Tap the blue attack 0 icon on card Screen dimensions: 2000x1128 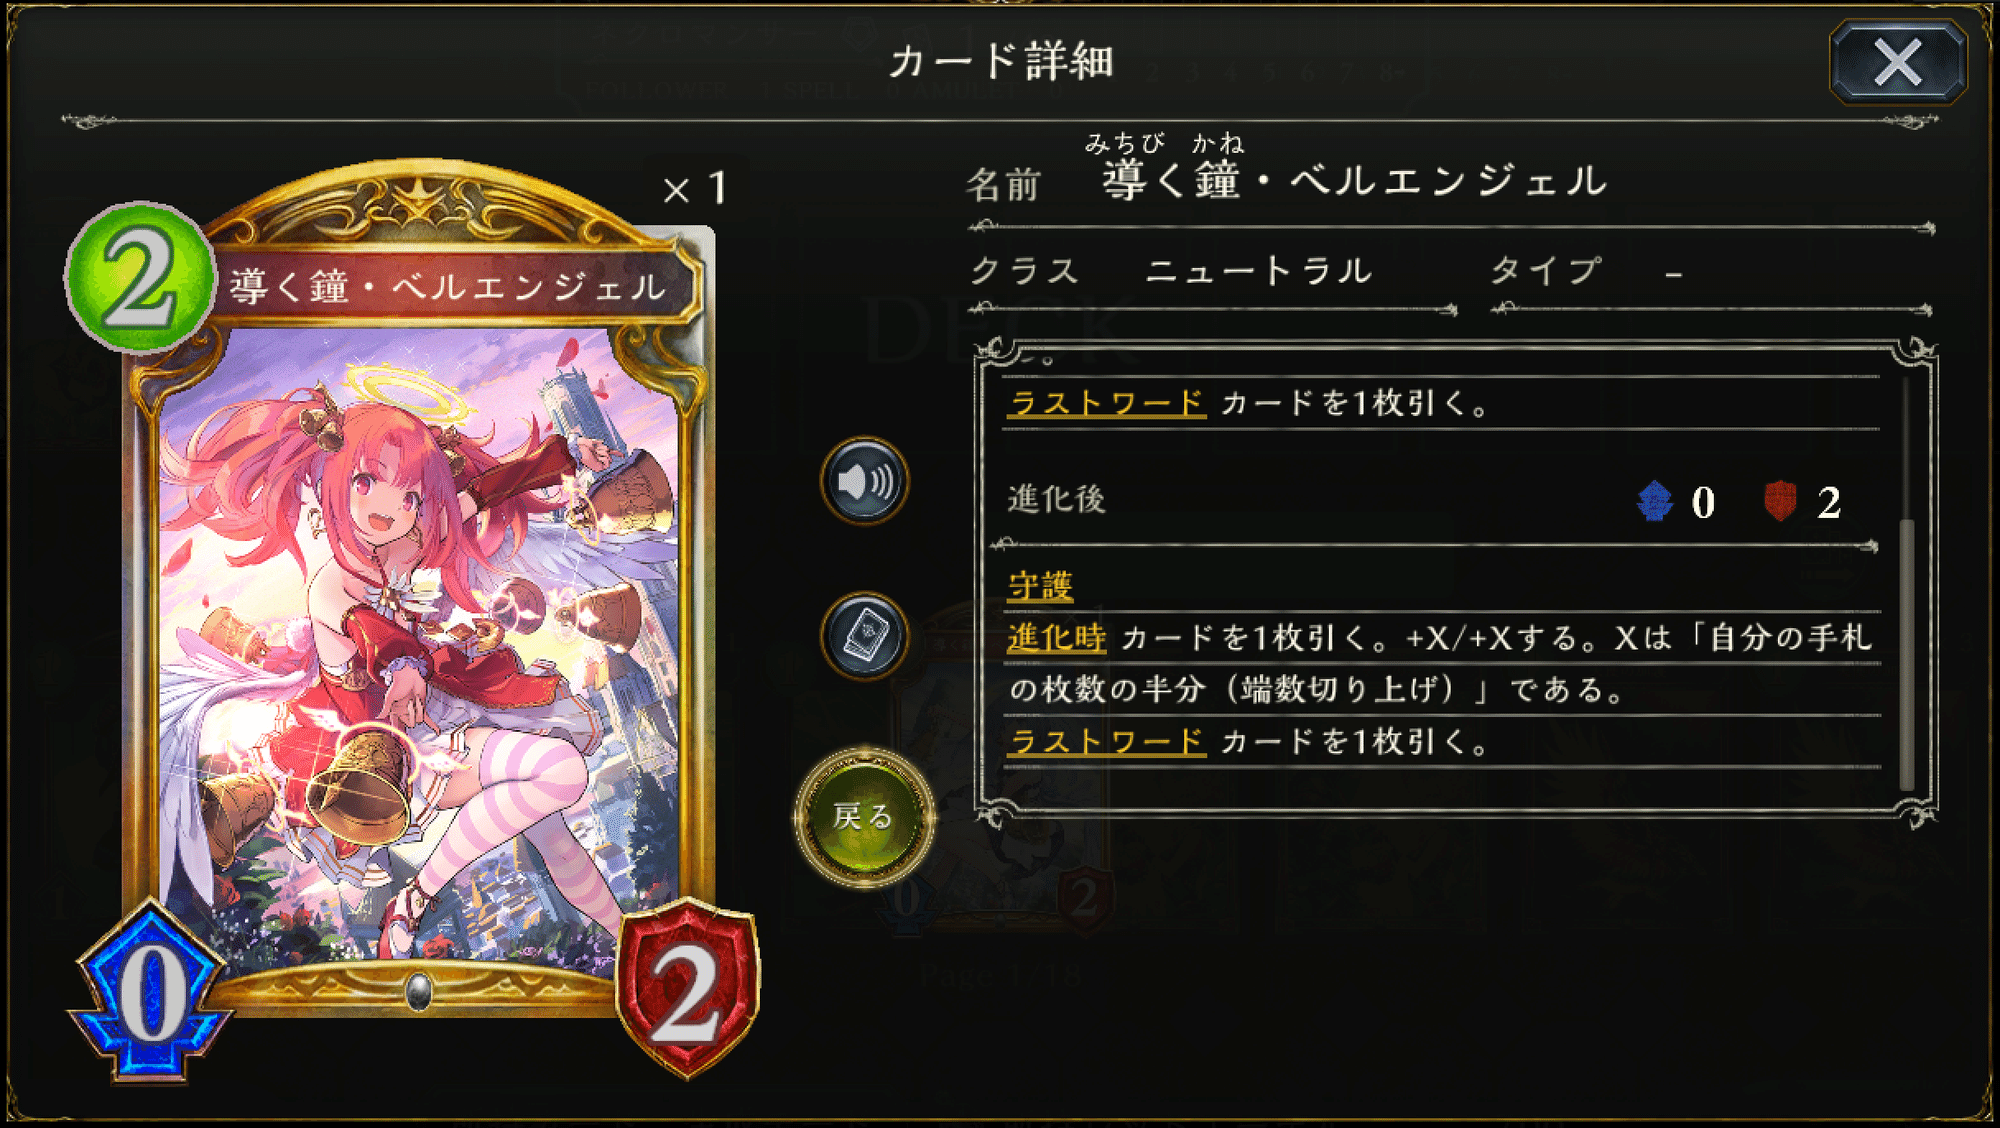[x=150, y=990]
